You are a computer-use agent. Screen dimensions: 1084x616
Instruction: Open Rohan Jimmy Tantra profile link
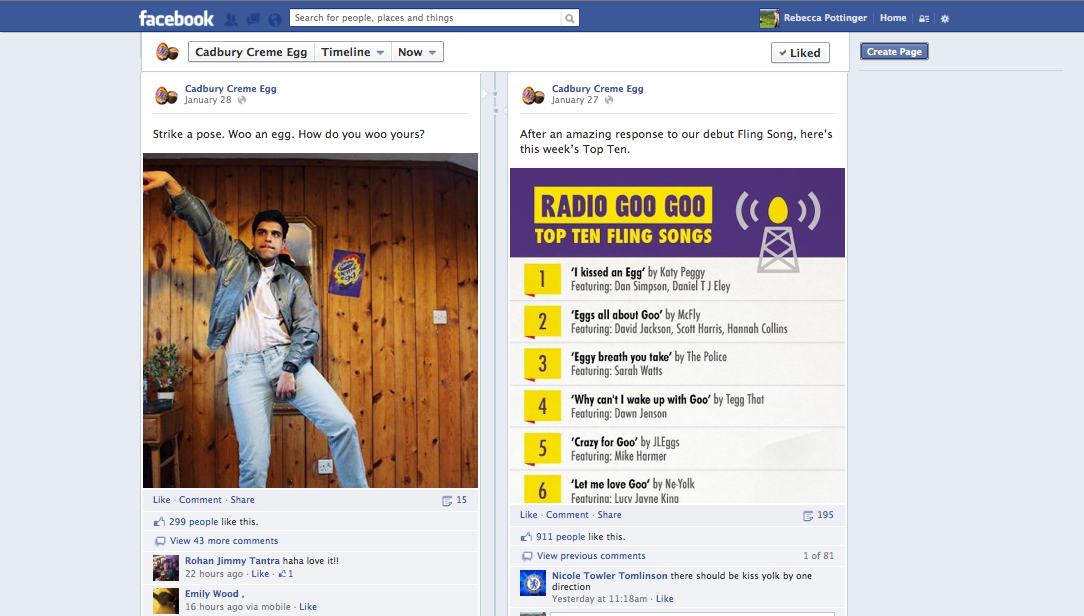pos(232,561)
